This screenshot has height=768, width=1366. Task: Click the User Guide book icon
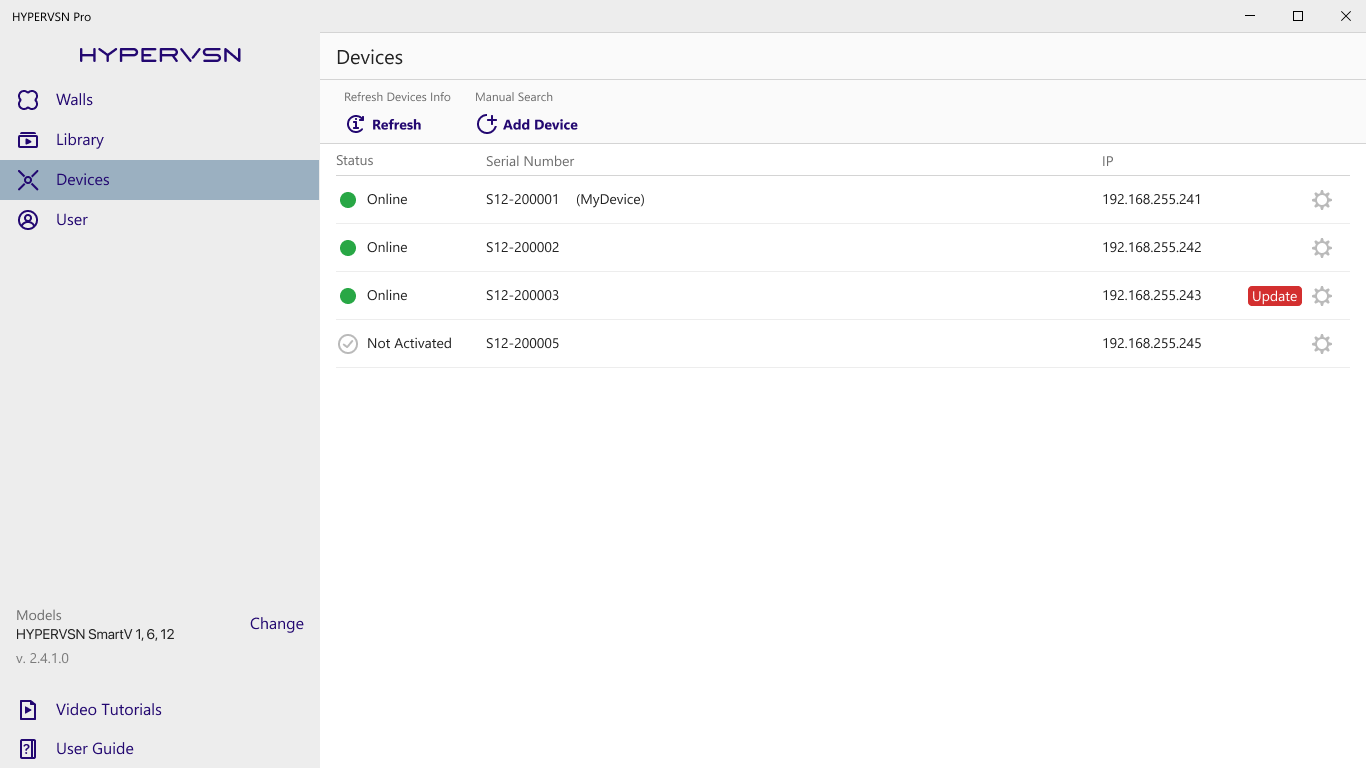(x=28, y=749)
